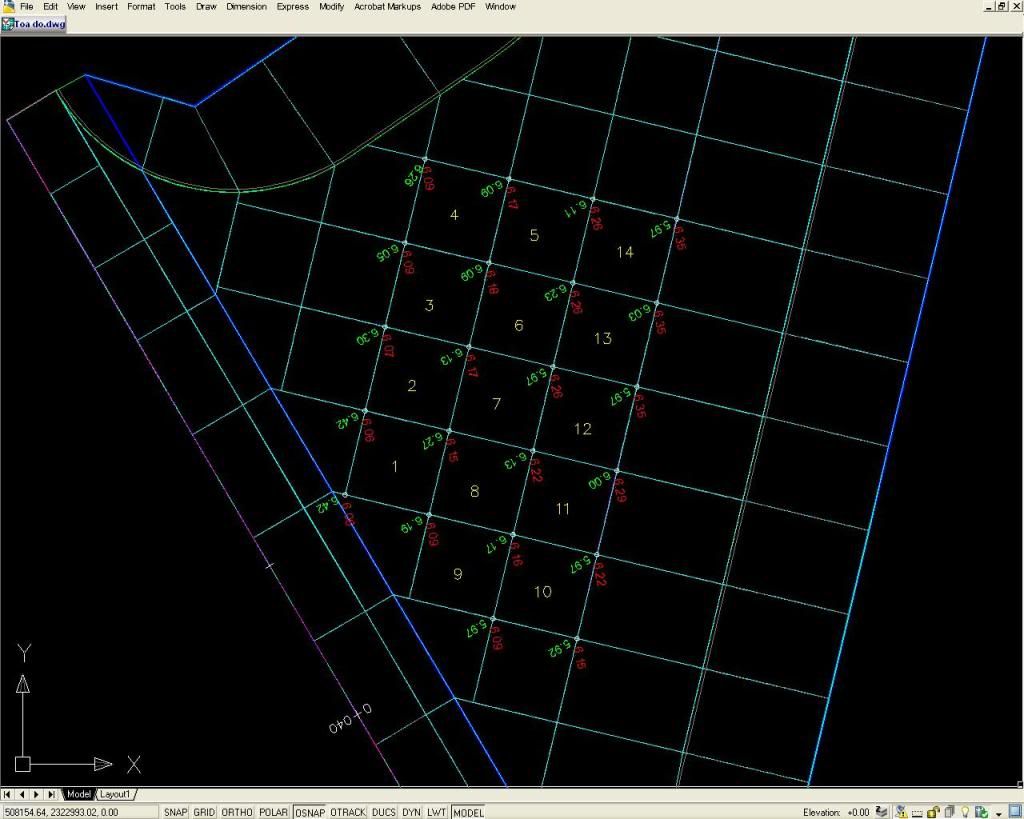Toggle POLAR tracking in status bar

point(273,812)
